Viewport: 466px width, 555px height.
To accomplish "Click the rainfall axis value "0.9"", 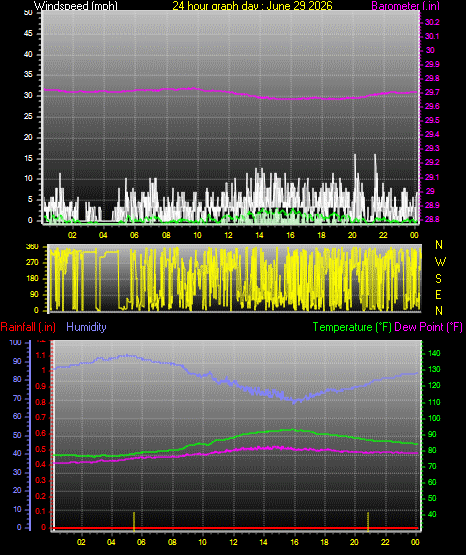I will tap(41, 387).
